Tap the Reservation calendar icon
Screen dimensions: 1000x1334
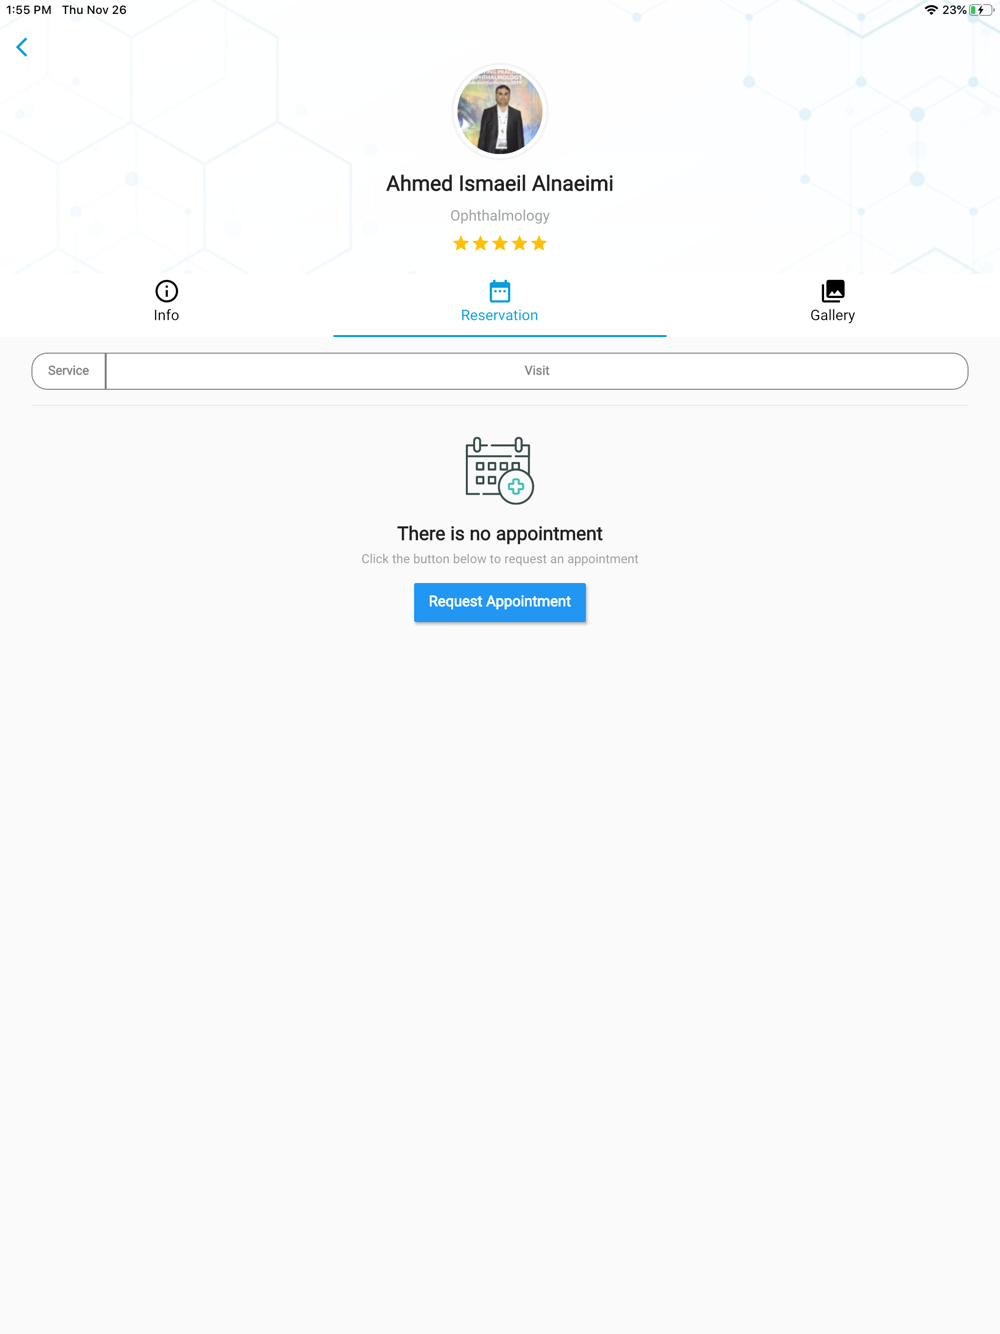[500, 291]
